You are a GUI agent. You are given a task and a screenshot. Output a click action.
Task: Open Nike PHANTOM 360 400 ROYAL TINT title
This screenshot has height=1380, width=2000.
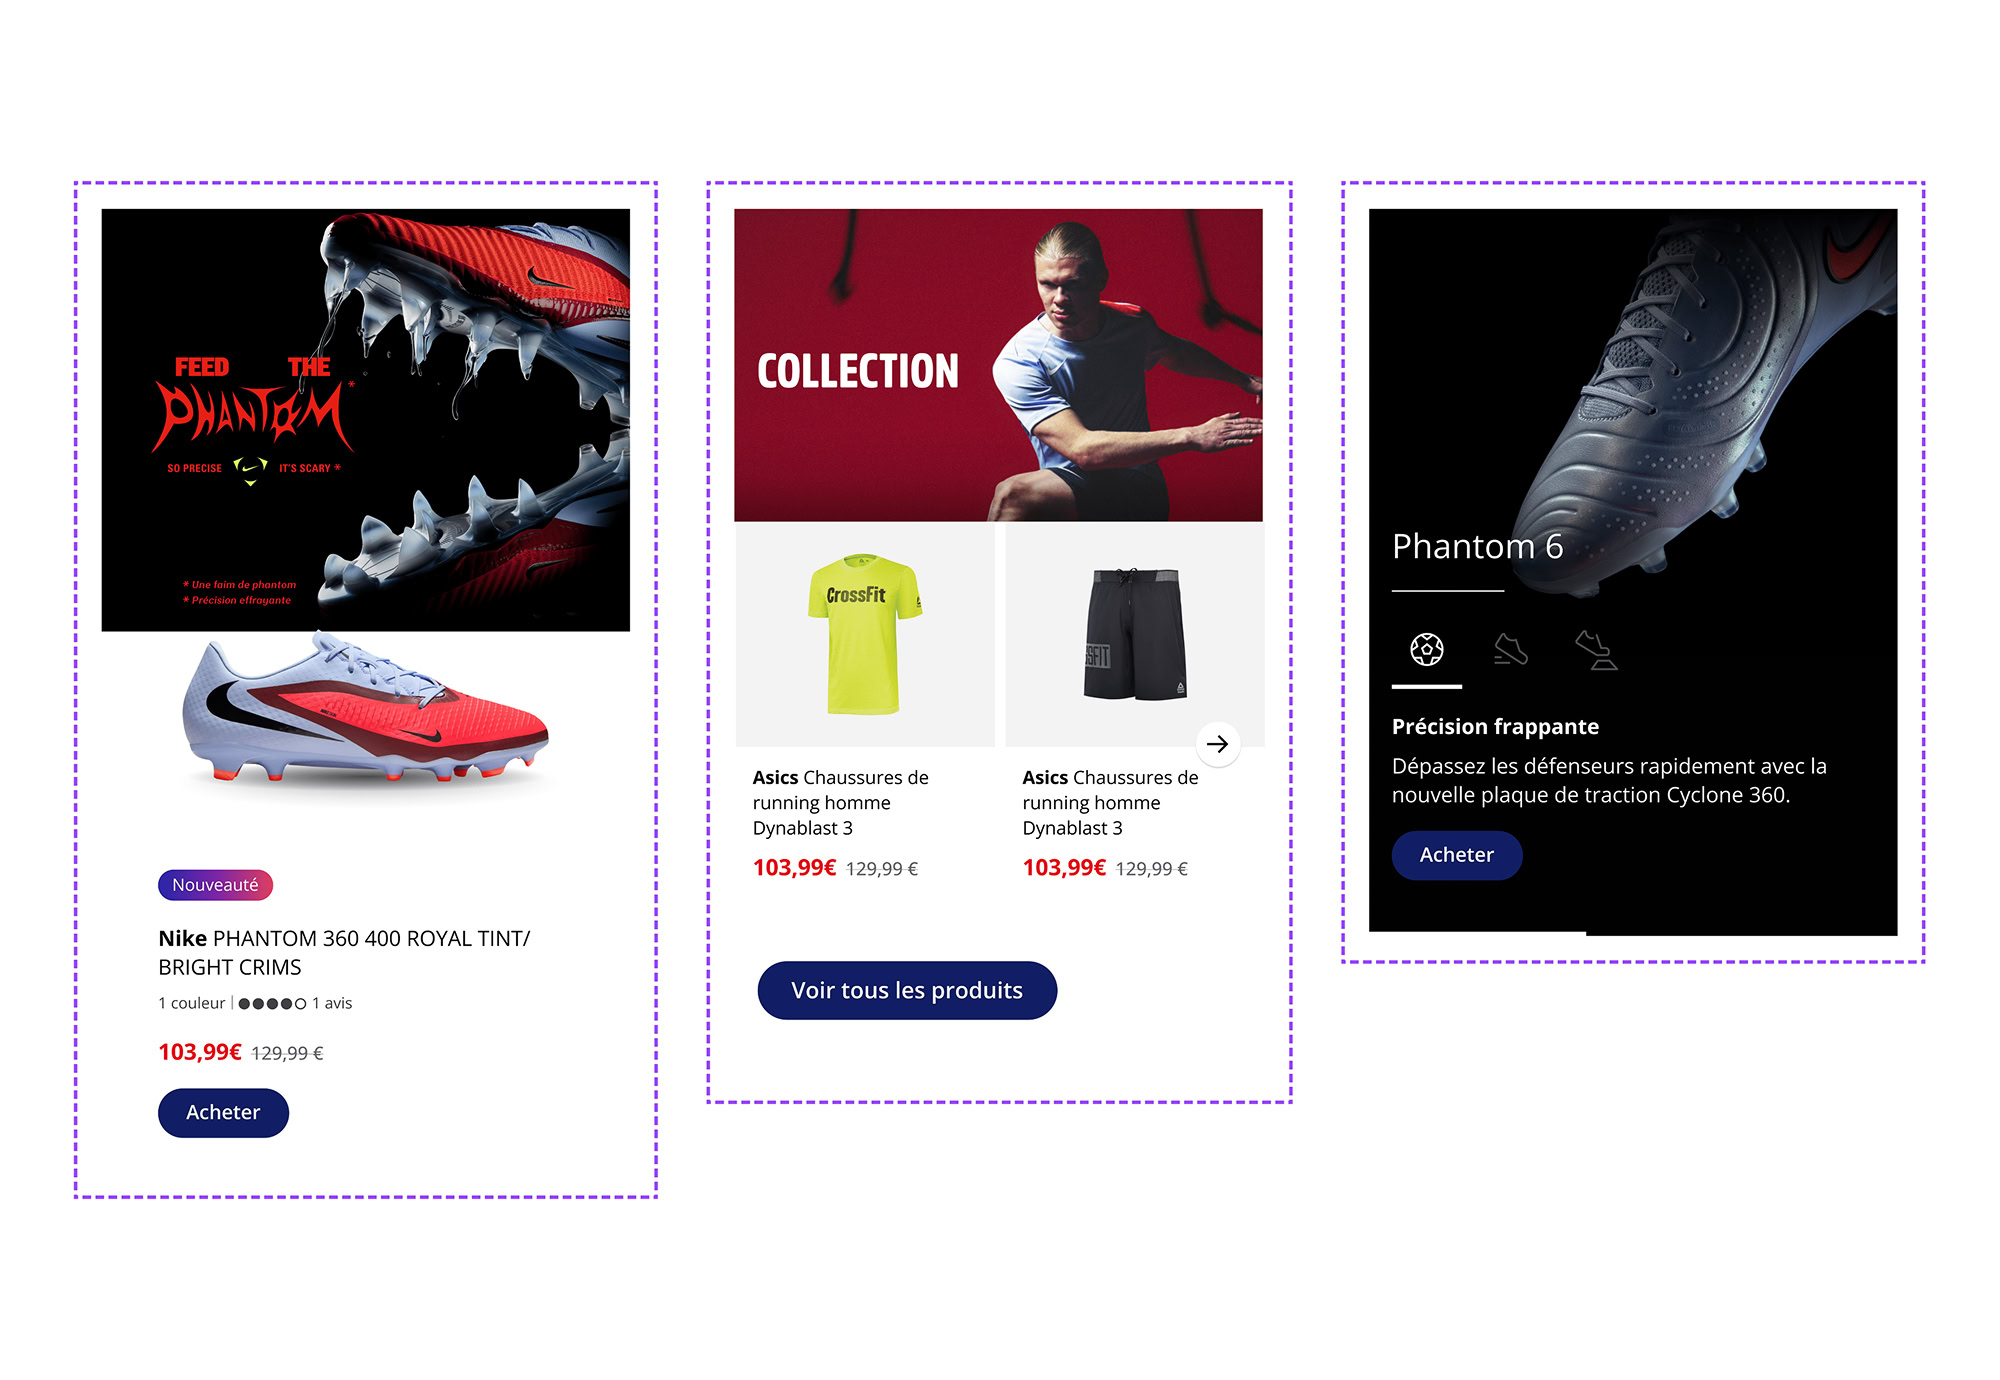[344, 953]
